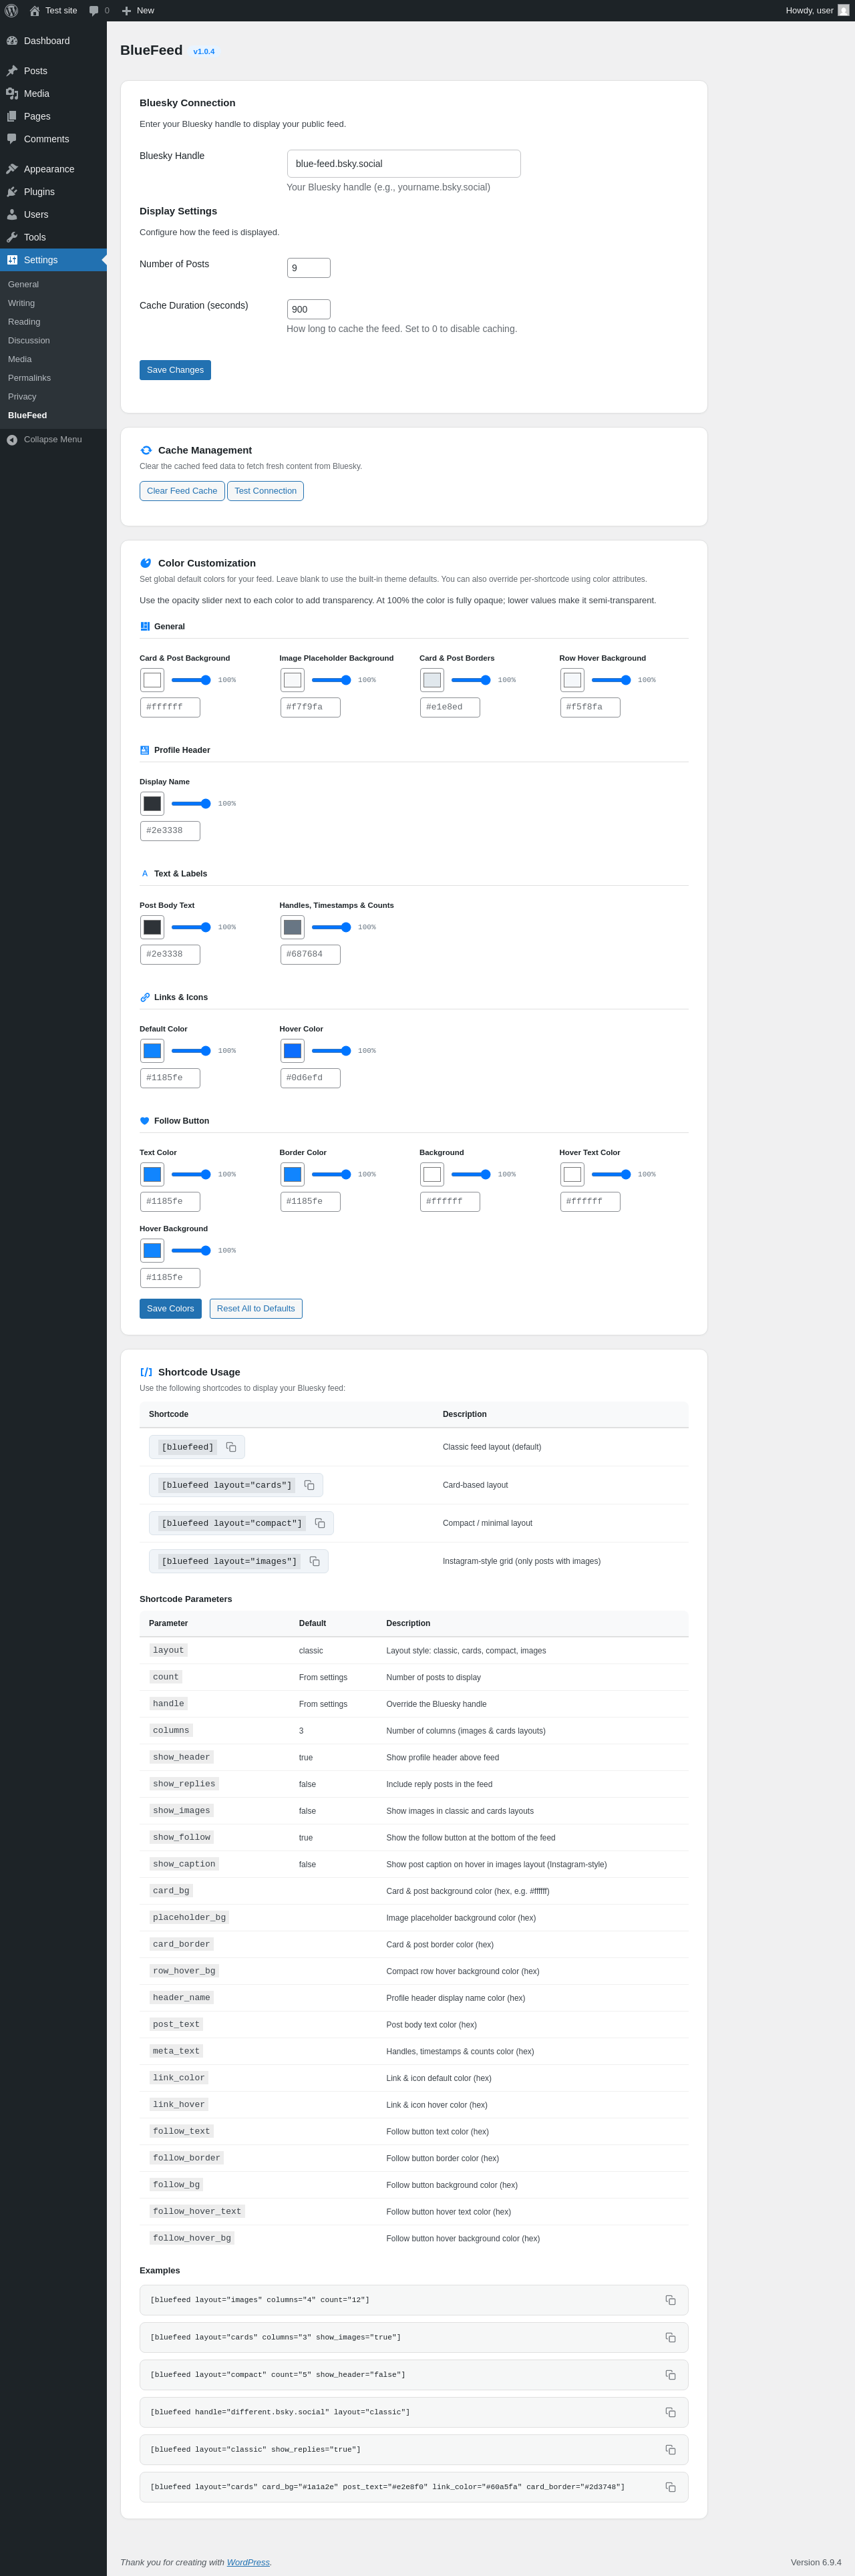855x2576 pixels.
Task: Open the Posts menu
Action: click(53, 71)
